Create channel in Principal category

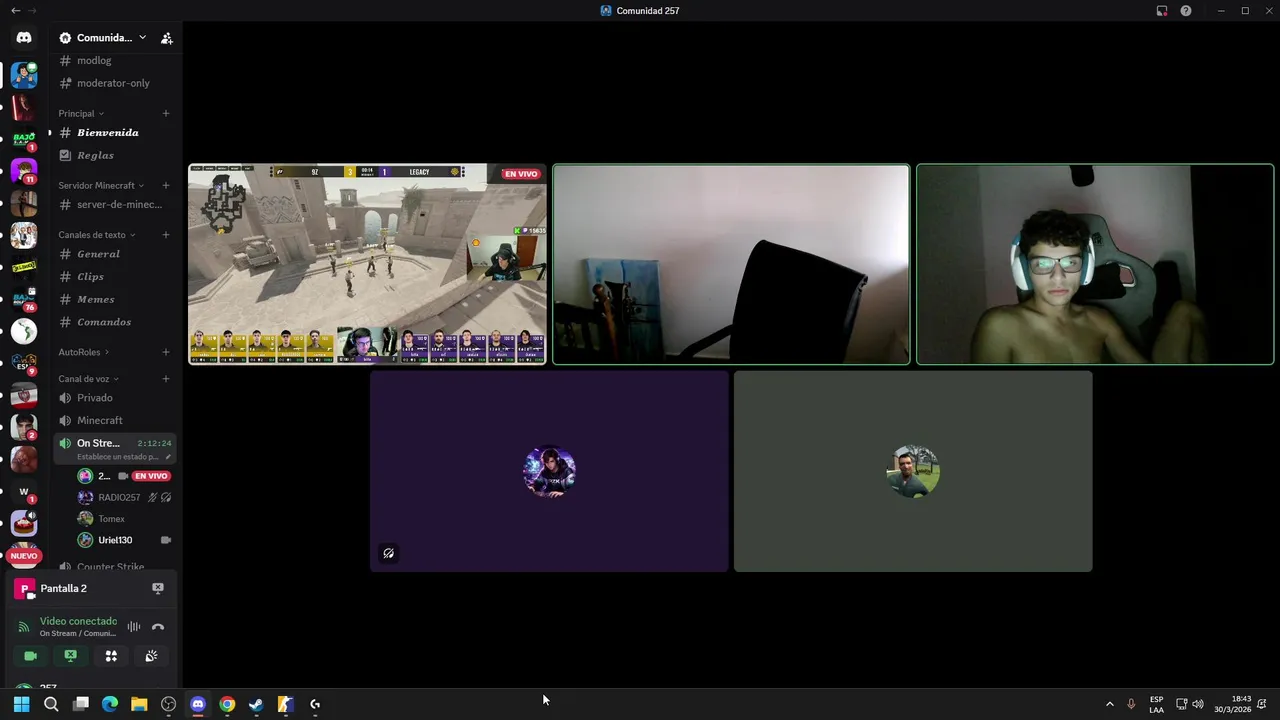(166, 113)
